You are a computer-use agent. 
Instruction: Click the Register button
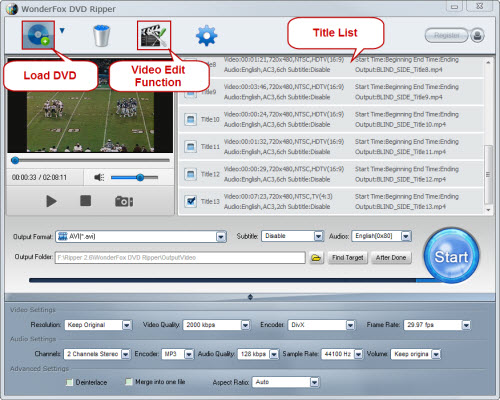(x=447, y=35)
